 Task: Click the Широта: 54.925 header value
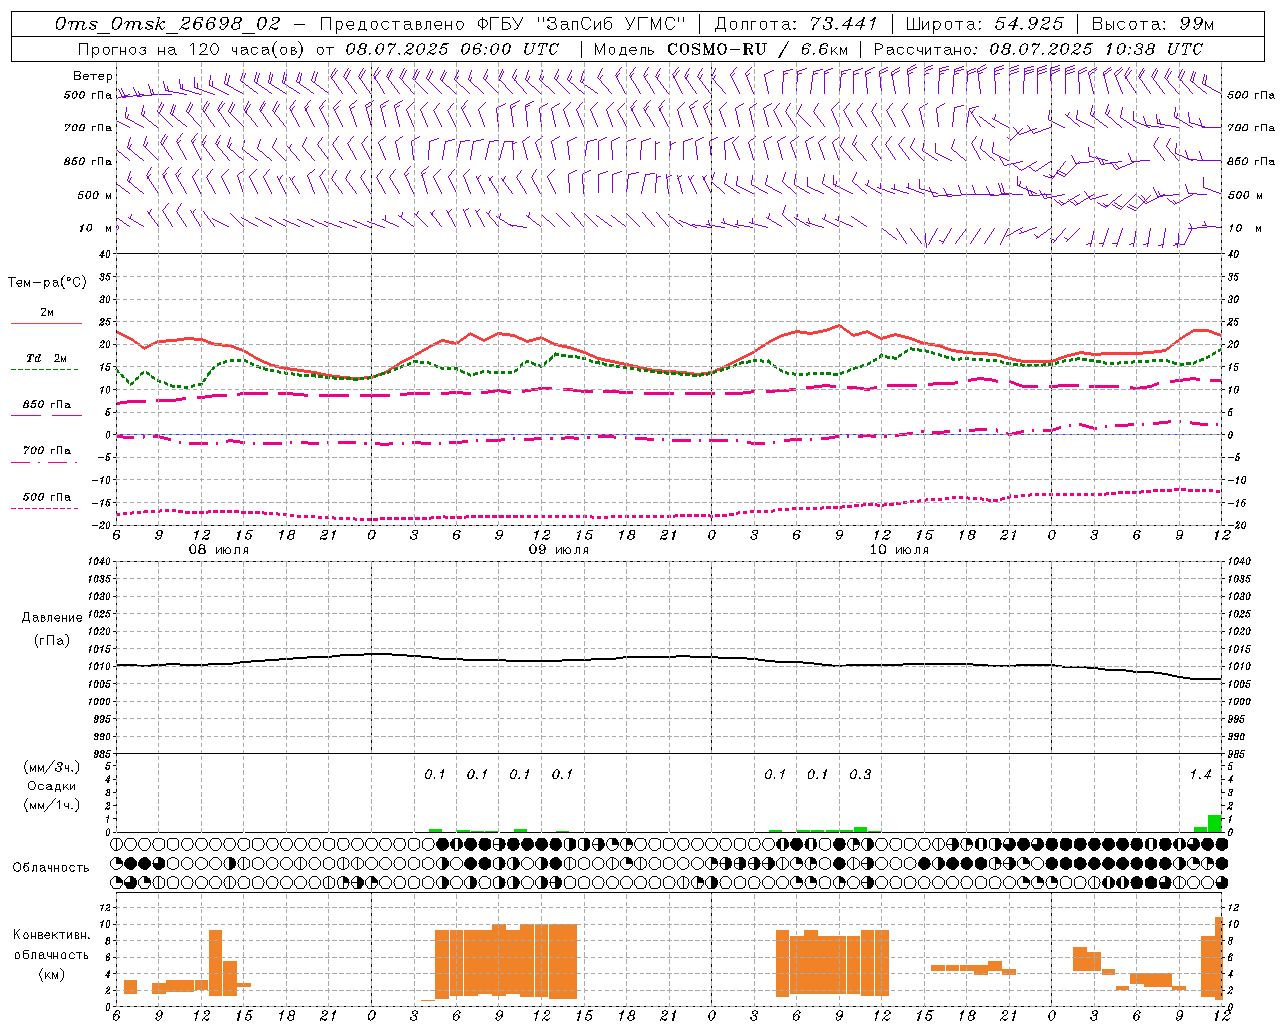click(x=984, y=24)
